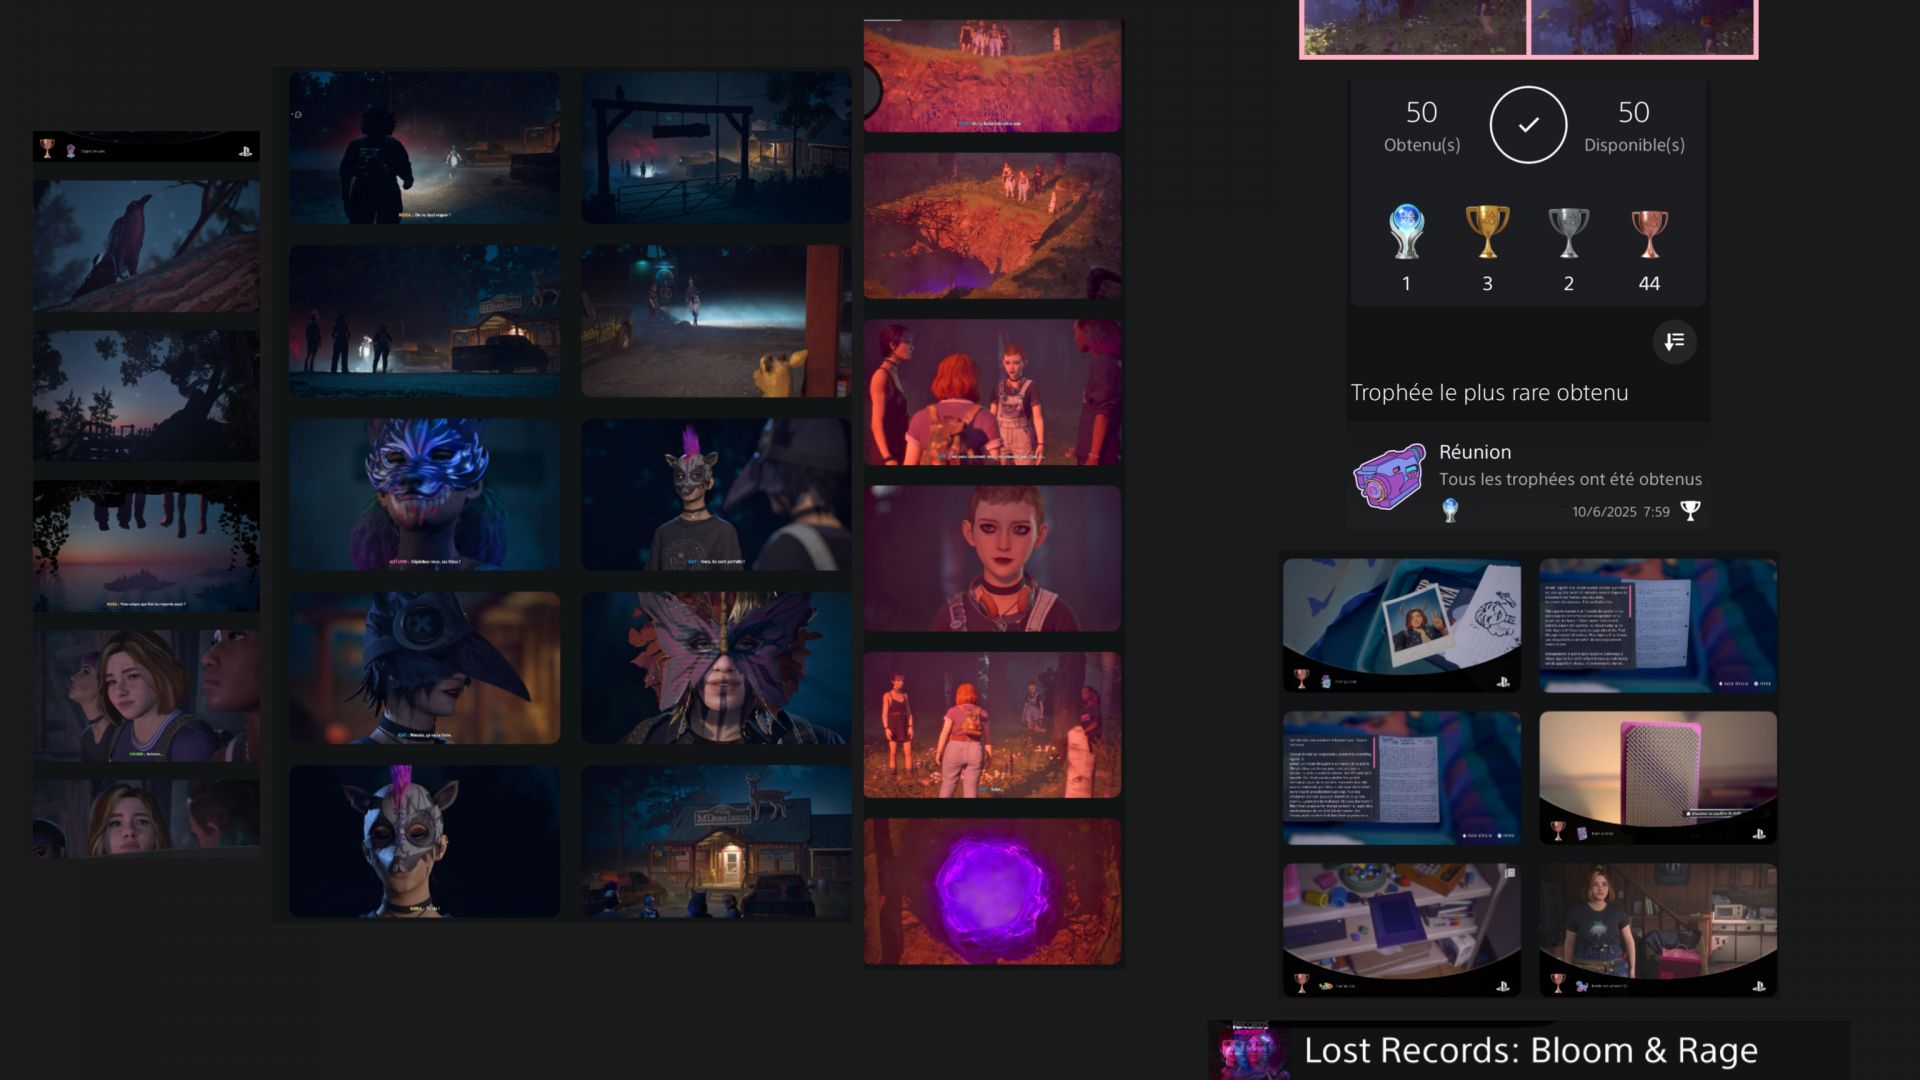Image resolution: width=1920 pixels, height=1080 pixels.
Task: Open the twilight tree silhouette screenshot
Action: coord(146,396)
